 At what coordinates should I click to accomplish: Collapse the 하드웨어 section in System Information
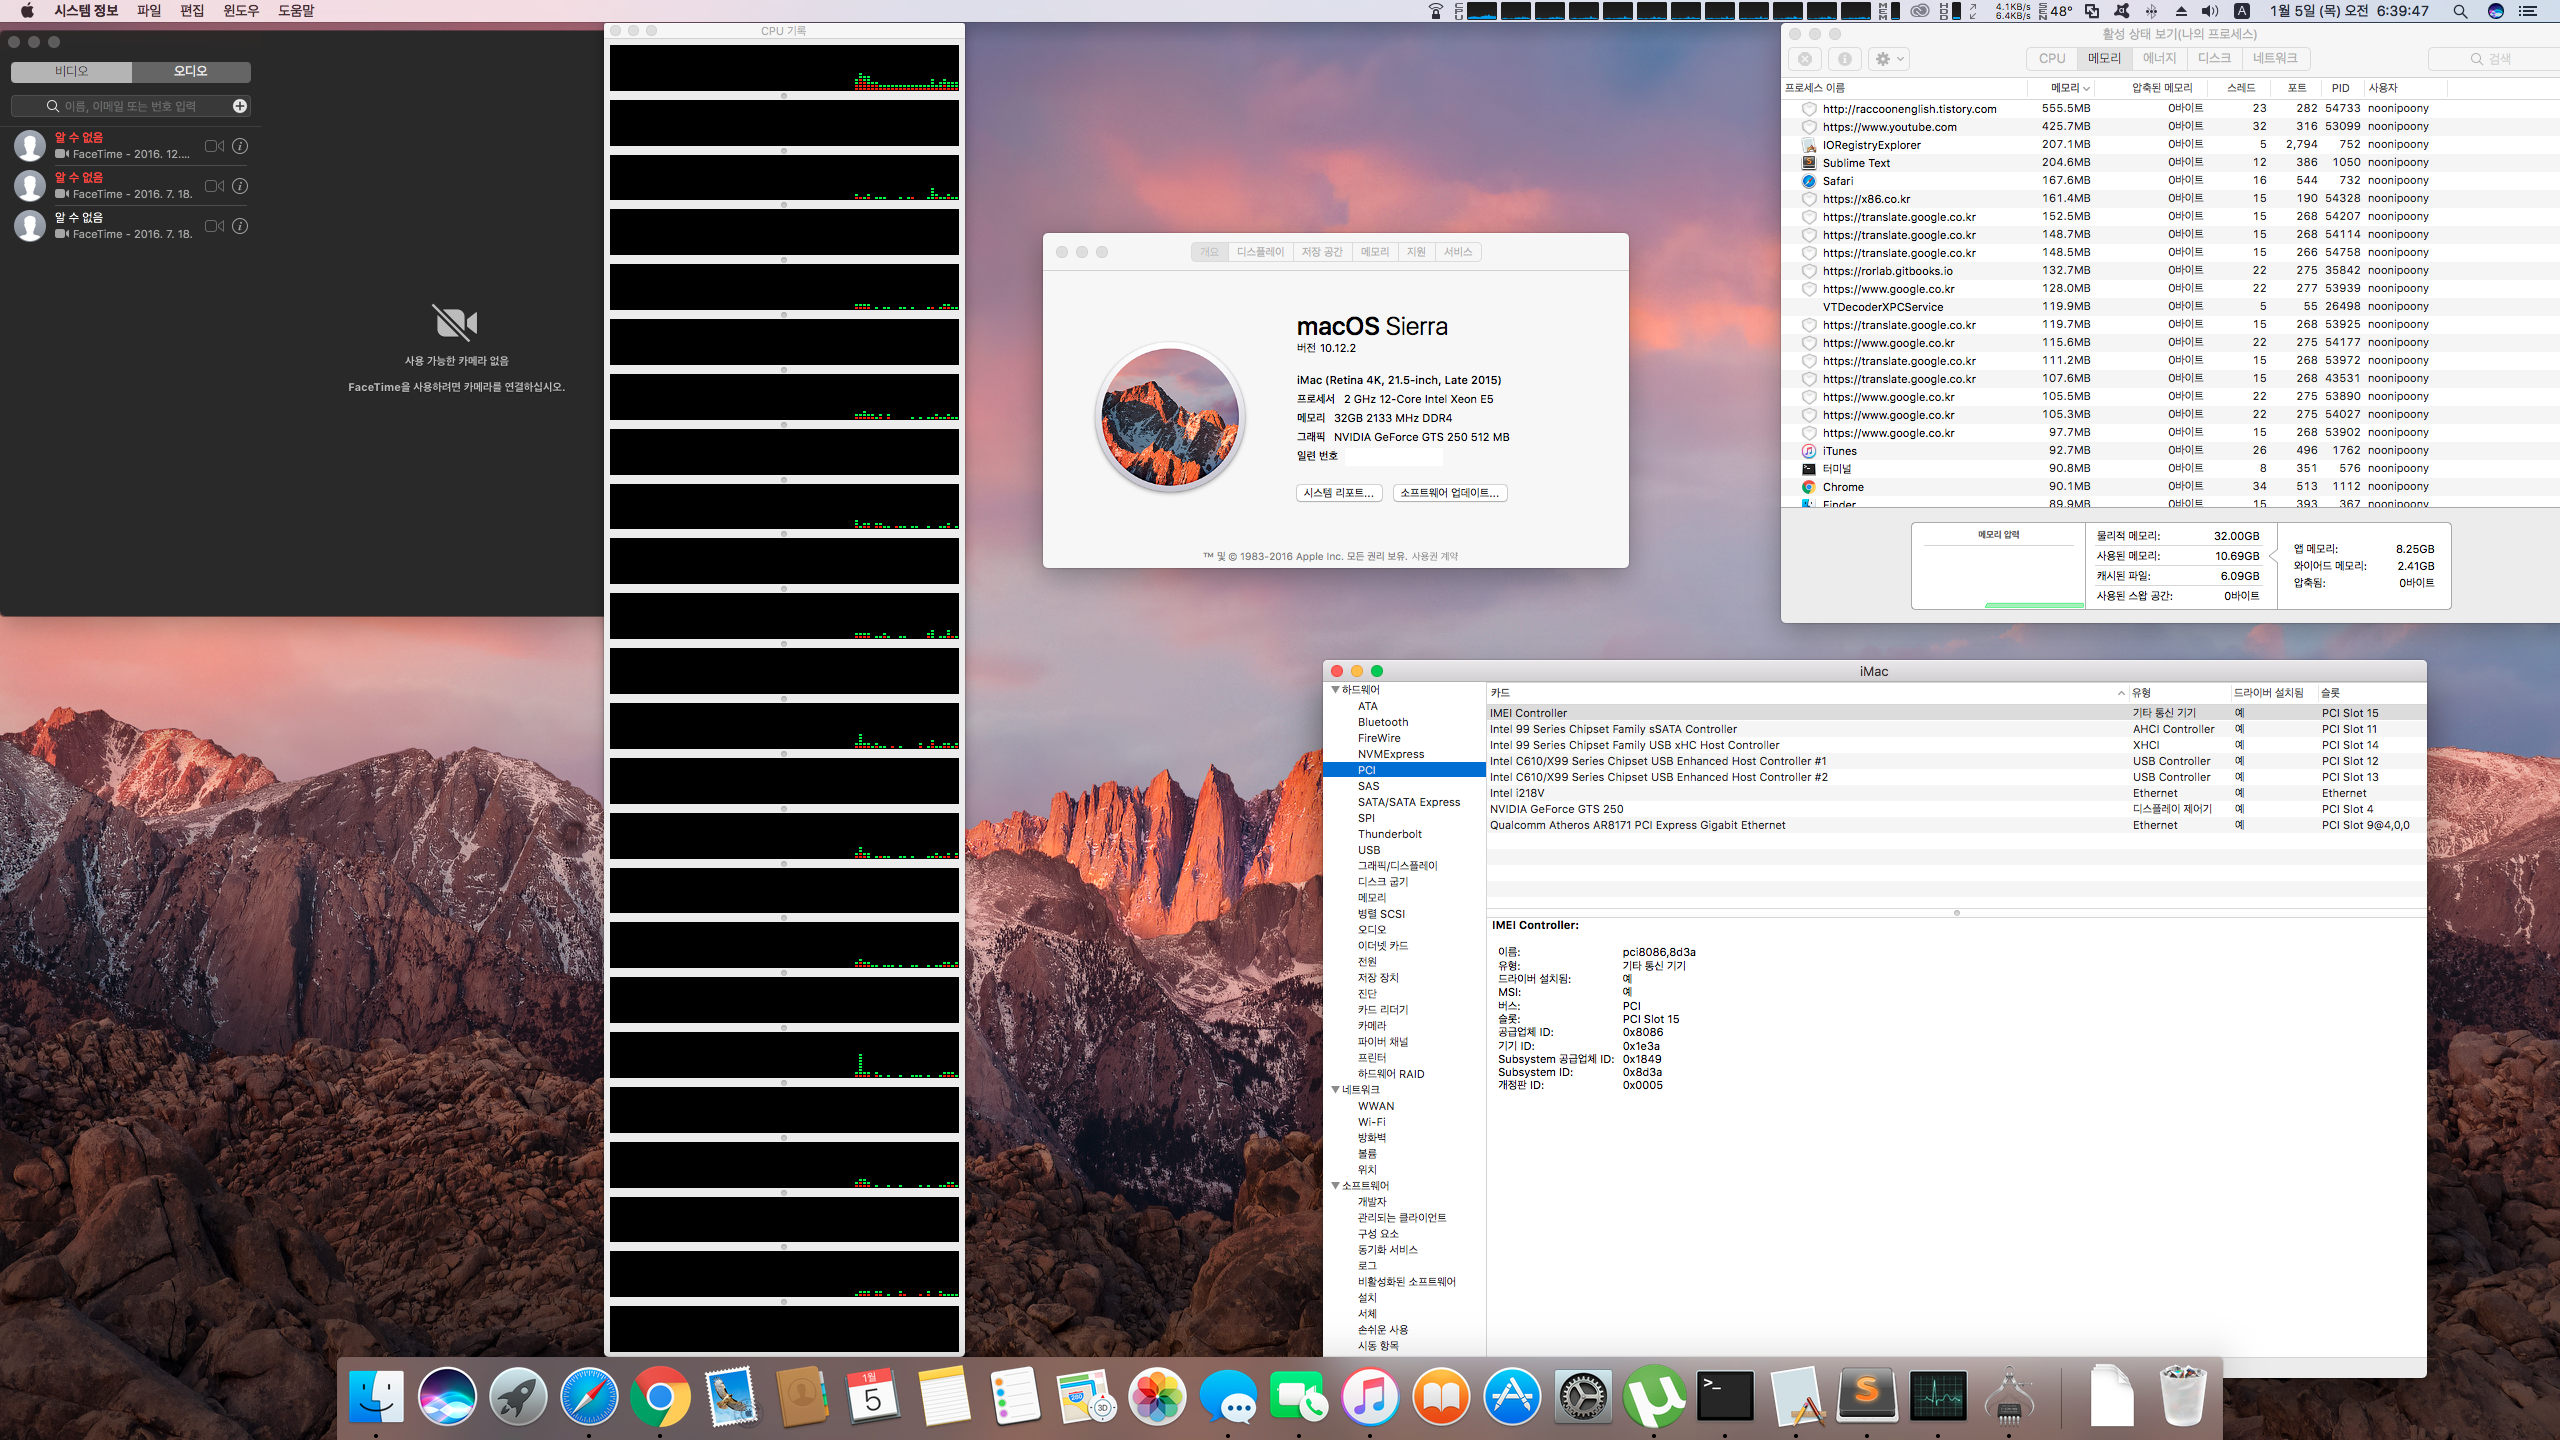(x=1335, y=690)
